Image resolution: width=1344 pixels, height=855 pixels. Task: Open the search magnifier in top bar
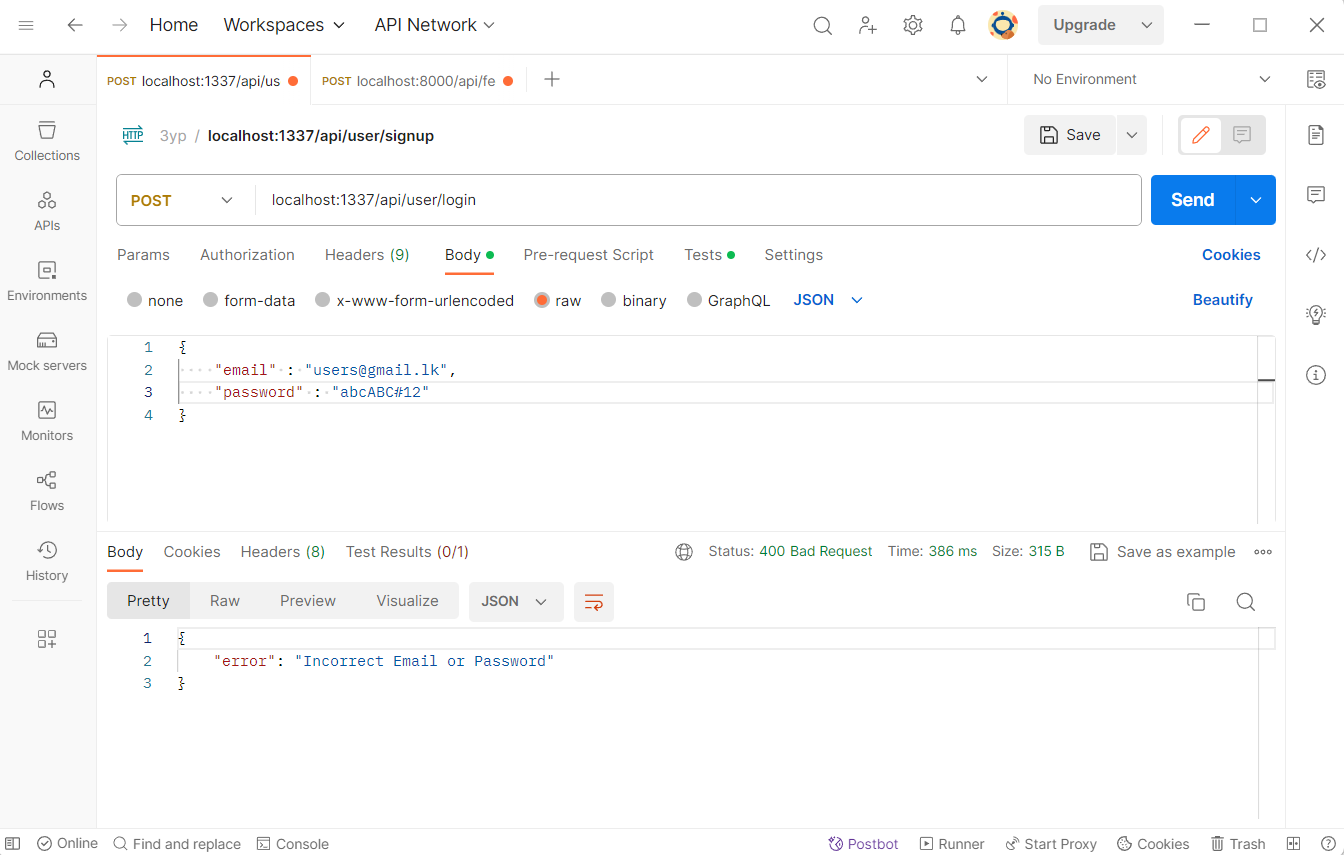pyautogui.click(x=822, y=26)
